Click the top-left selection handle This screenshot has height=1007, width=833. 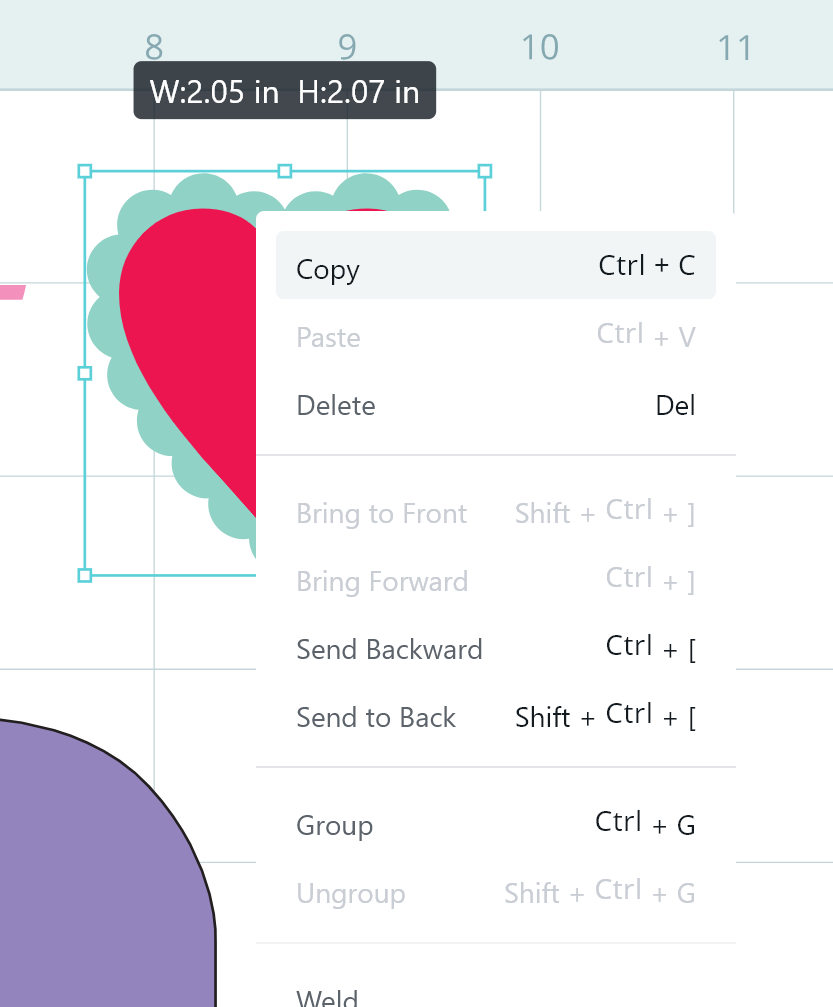(x=85, y=172)
